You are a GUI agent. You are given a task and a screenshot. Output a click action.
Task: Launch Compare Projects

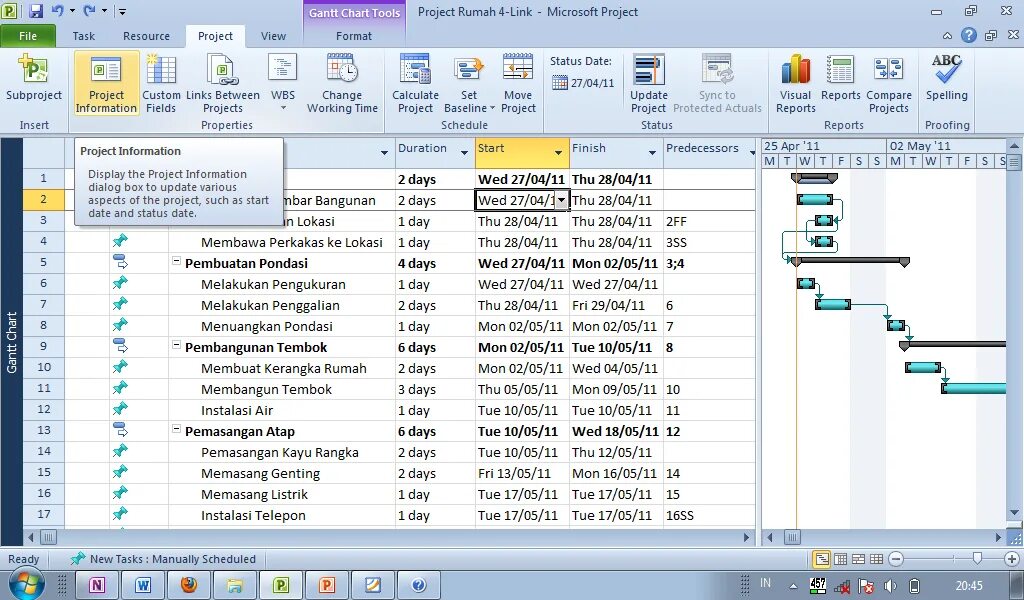889,83
